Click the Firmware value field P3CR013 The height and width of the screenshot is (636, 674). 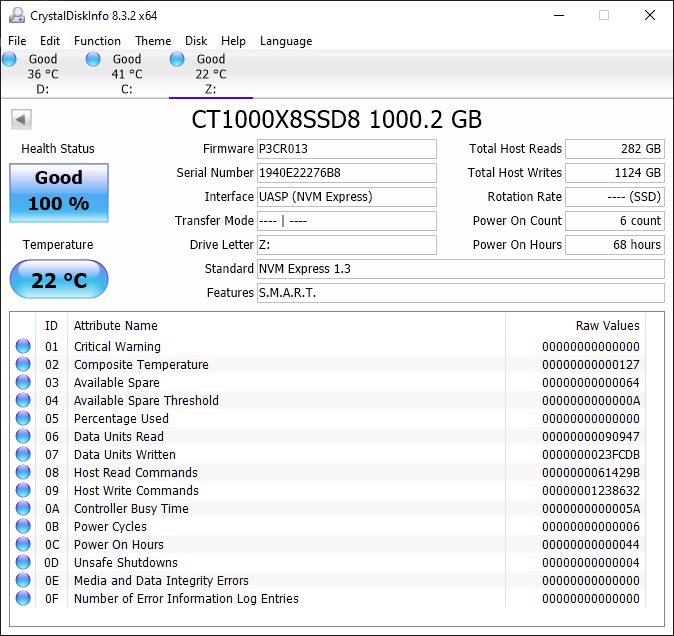click(346, 149)
